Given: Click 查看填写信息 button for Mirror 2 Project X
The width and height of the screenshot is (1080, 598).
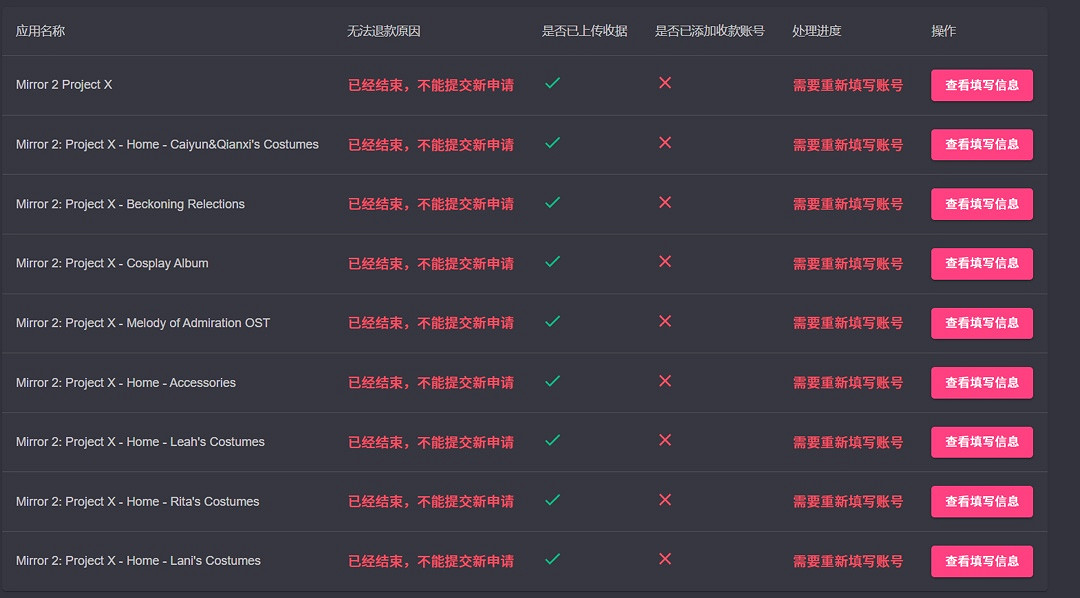Looking at the screenshot, I should [x=981, y=85].
